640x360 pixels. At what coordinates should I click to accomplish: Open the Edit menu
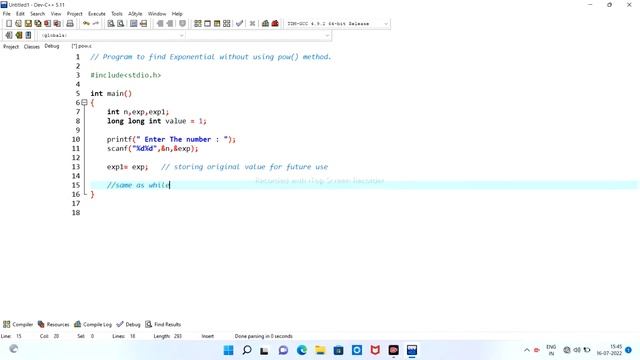point(20,14)
